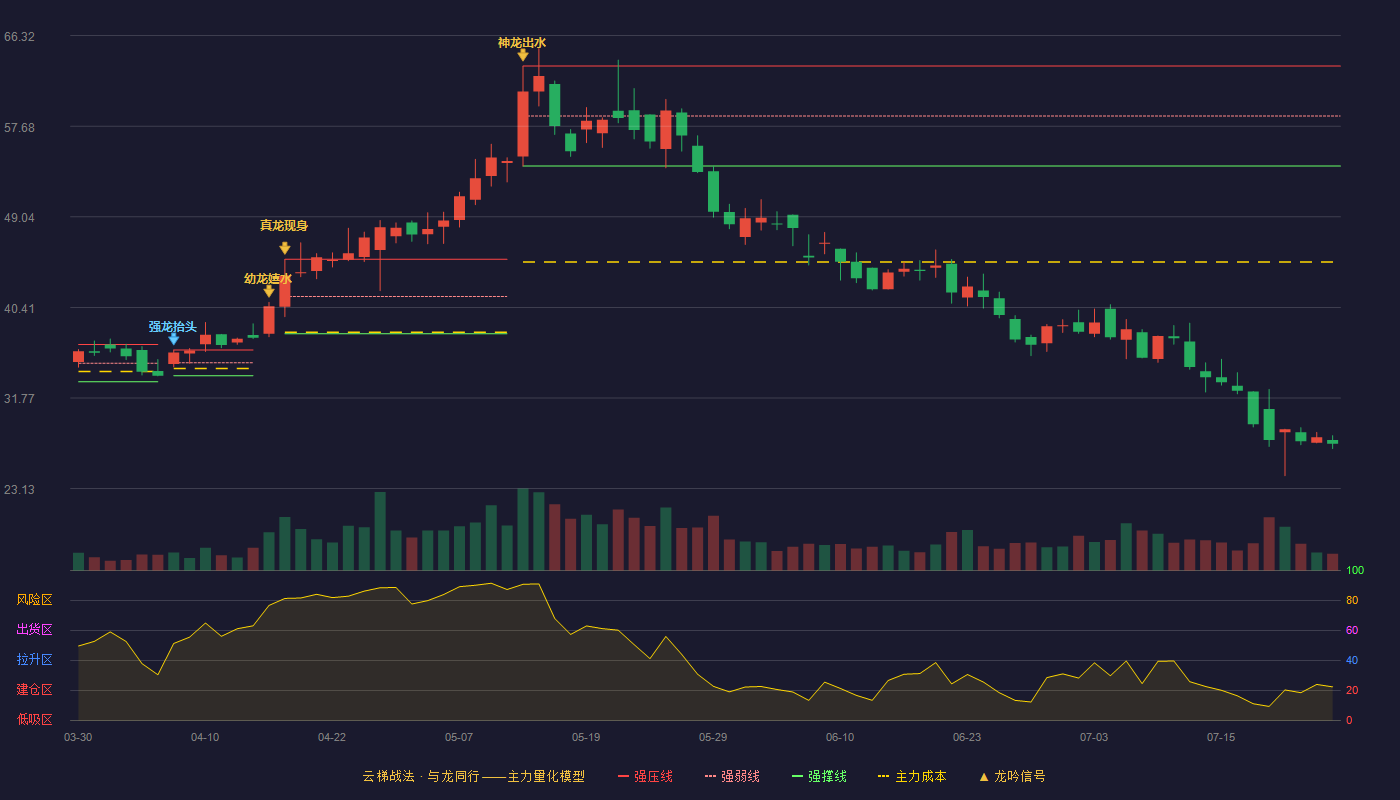Click the green dash marker beside 强撑线
The height and width of the screenshot is (800, 1400).
798,776
